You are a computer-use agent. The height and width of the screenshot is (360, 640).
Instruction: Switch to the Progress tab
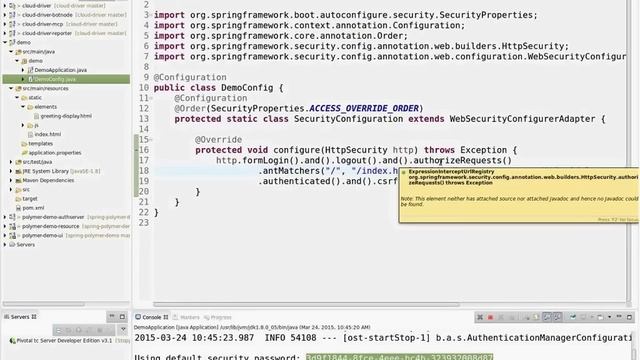pyautogui.click(x=218, y=317)
